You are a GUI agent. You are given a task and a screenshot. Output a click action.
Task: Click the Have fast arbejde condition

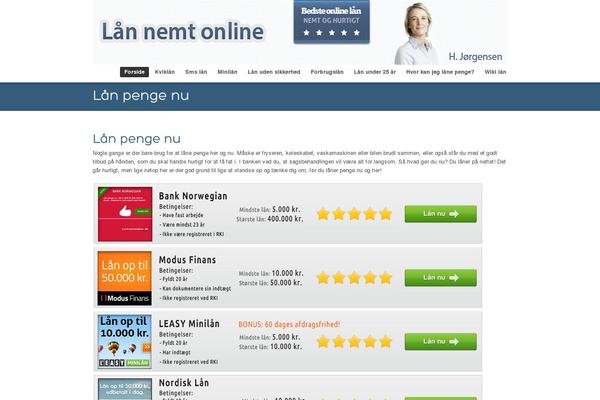pos(182,216)
